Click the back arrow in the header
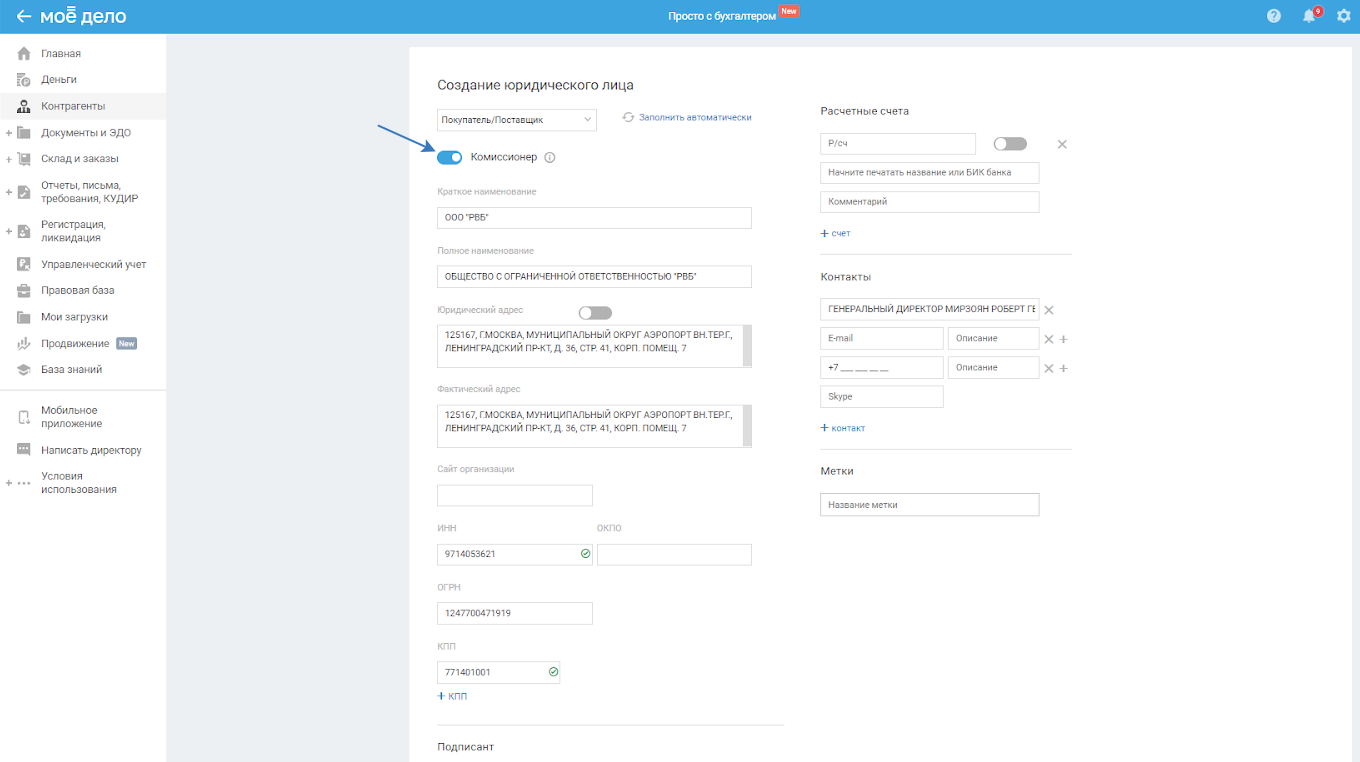The image size is (1360, 762). tap(23, 17)
